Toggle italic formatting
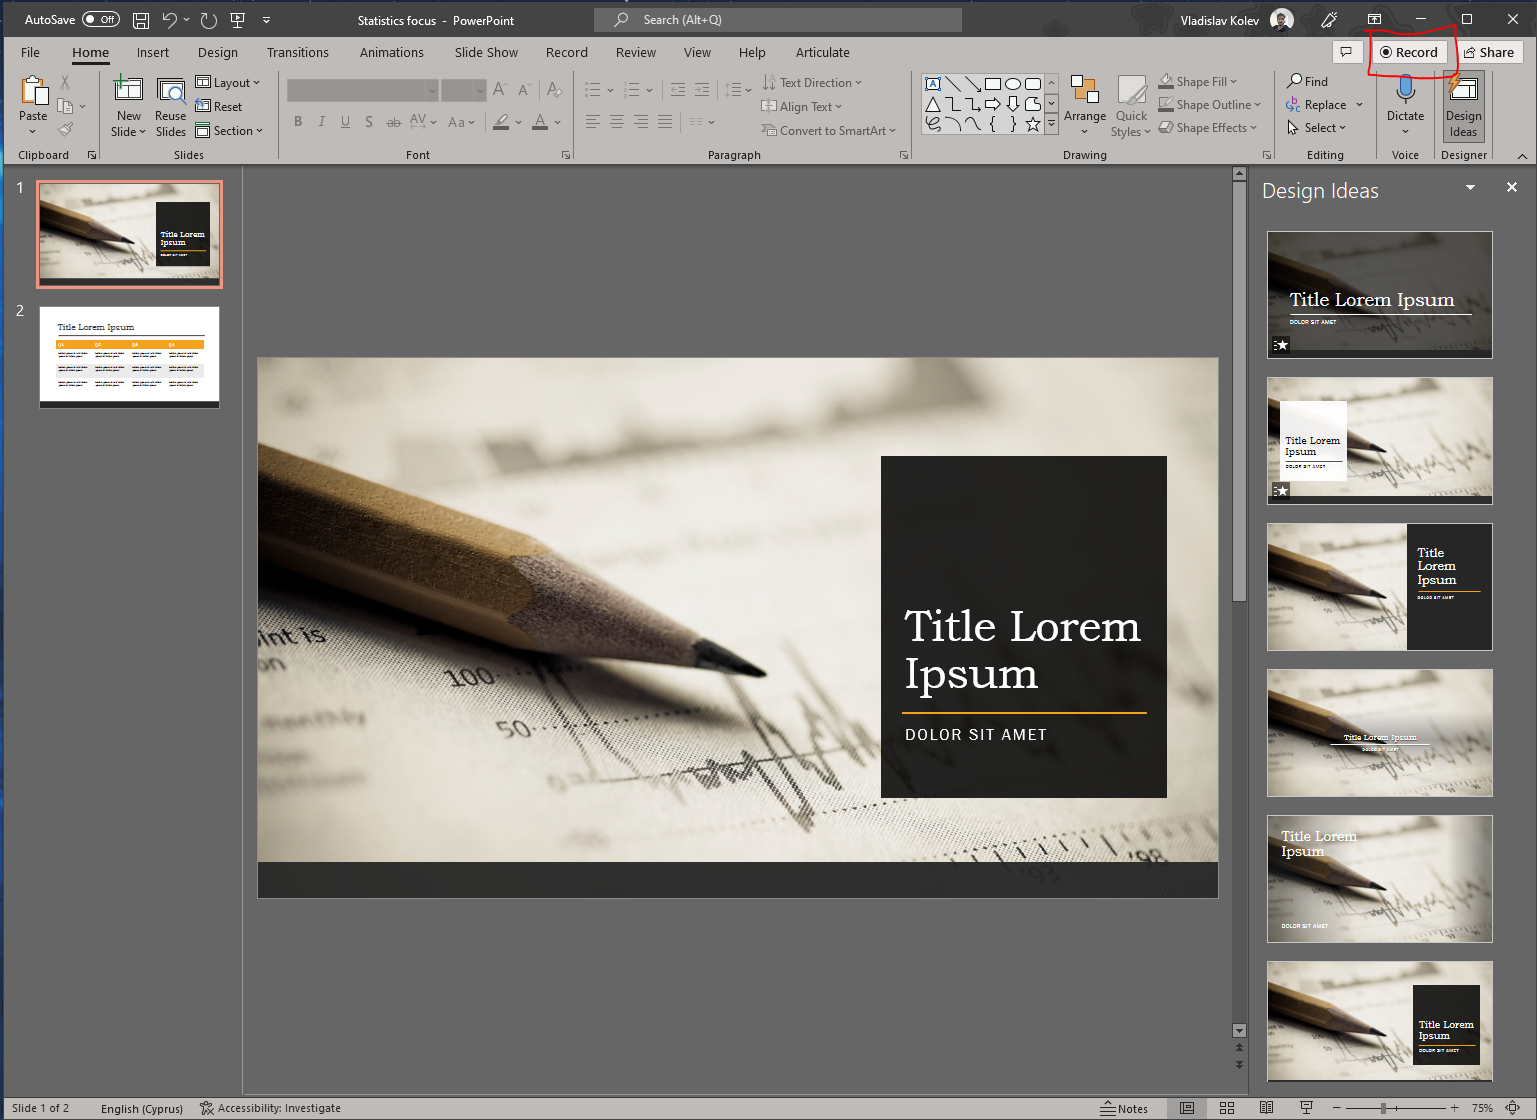This screenshot has width=1537, height=1120. 321,121
